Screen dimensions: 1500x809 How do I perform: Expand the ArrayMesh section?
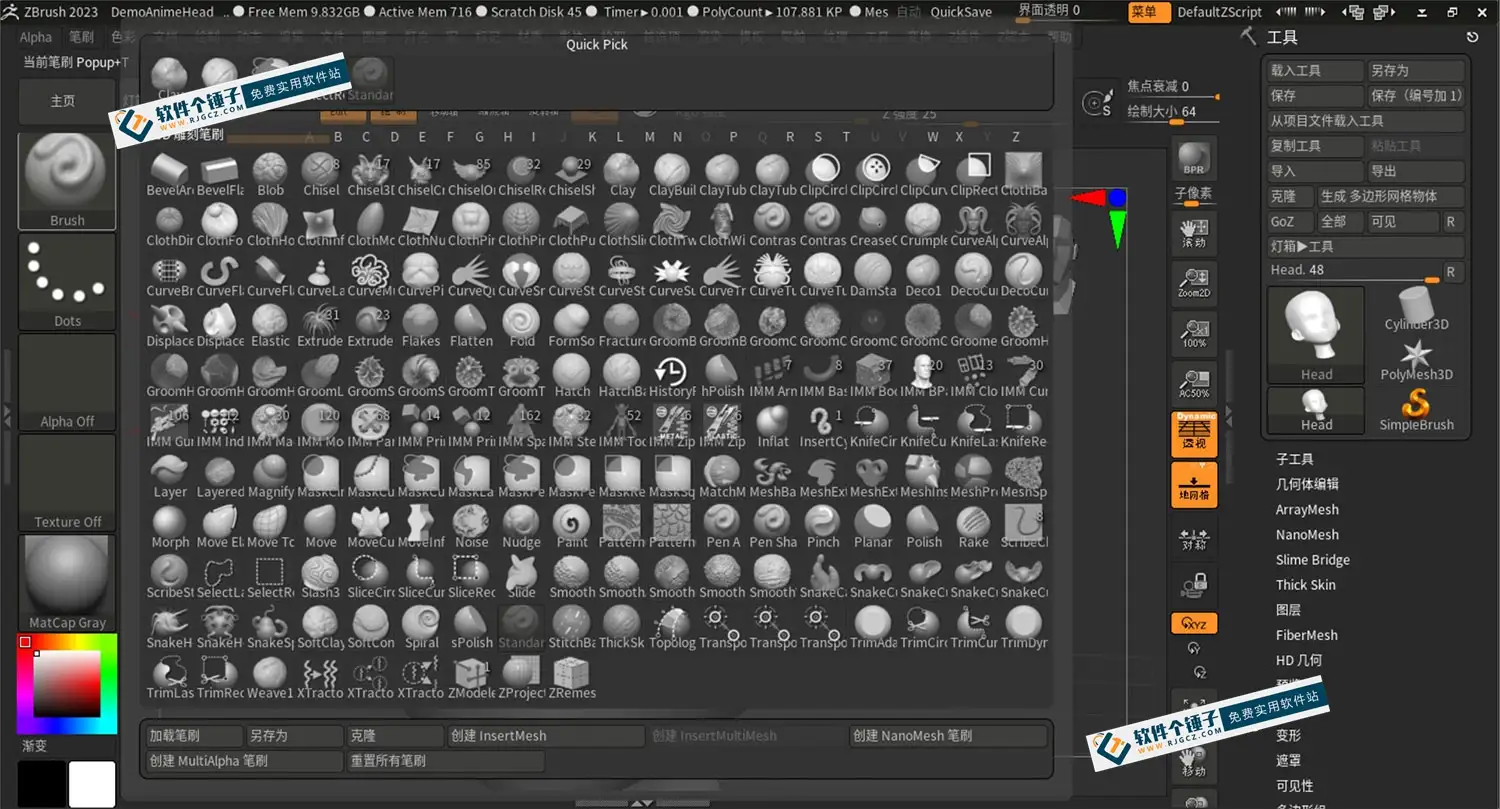1307,509
